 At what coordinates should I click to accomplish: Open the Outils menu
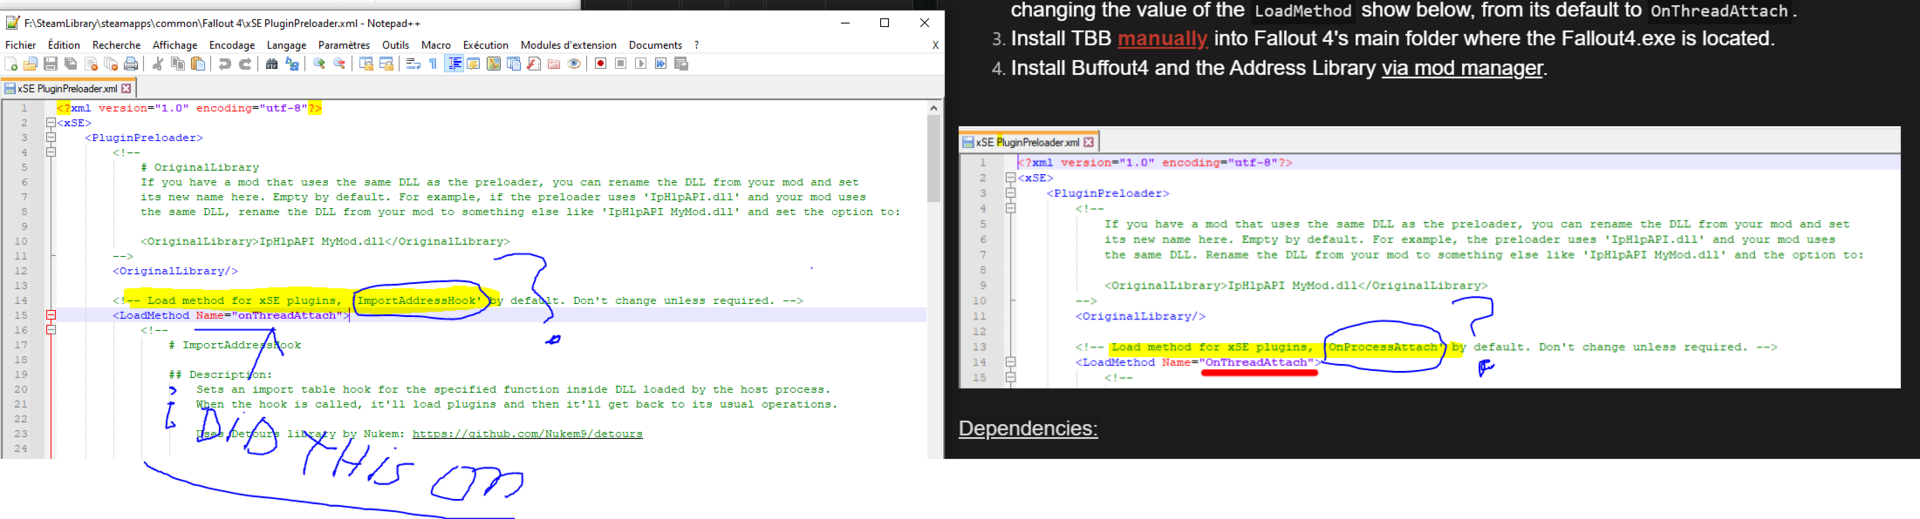(395, 45)
